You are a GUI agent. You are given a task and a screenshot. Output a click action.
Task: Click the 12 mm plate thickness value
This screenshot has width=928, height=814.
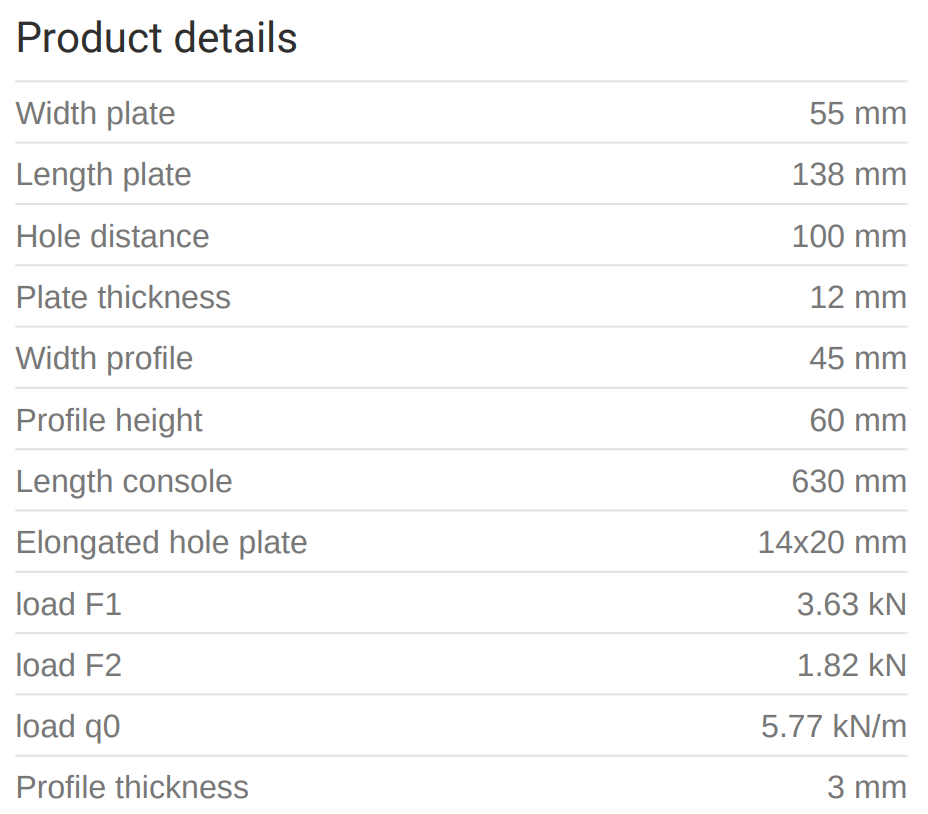tap(857, 298)
